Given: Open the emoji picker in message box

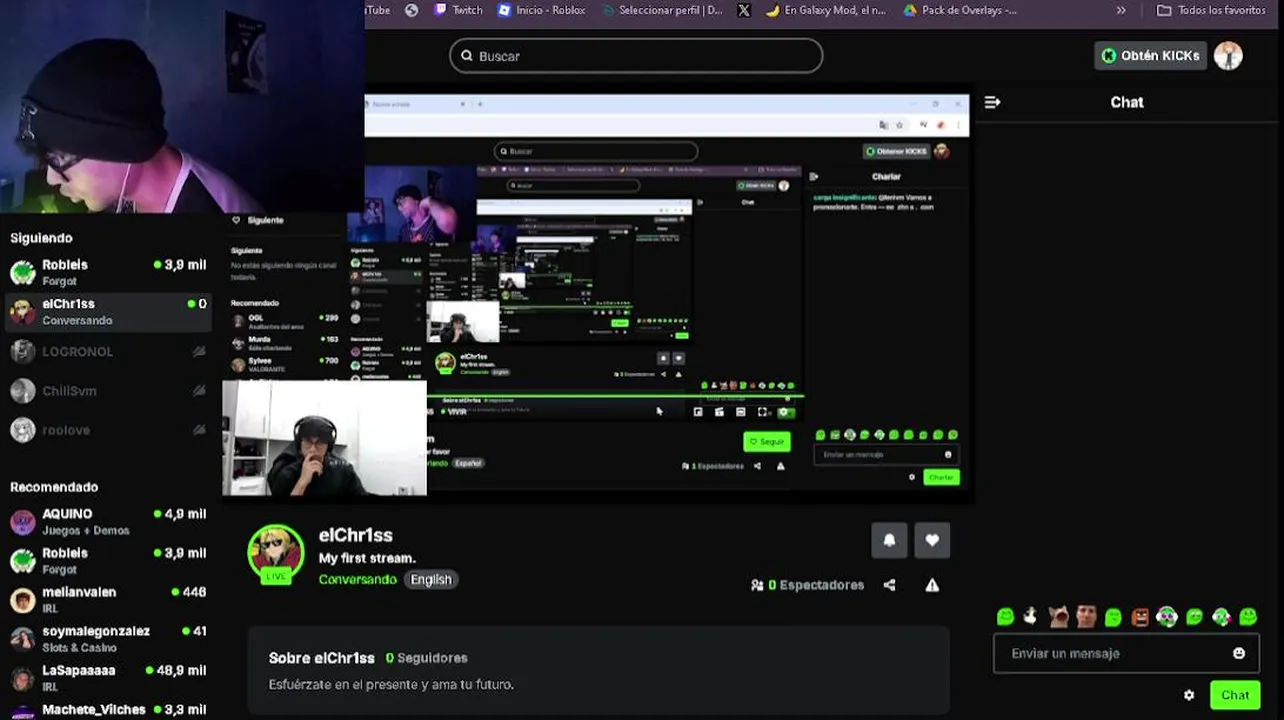Looking at the screenshot, I should pyautogui.click(x=1239, y=653).
